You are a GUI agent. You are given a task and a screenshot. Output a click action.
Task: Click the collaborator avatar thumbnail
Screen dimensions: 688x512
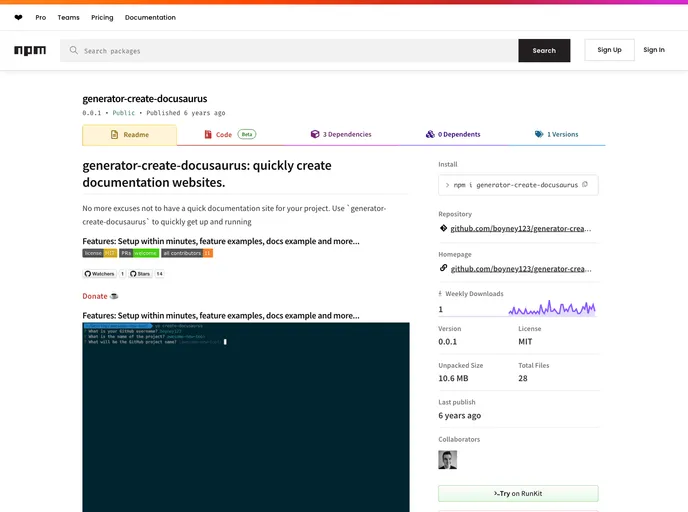pos(448,460)
